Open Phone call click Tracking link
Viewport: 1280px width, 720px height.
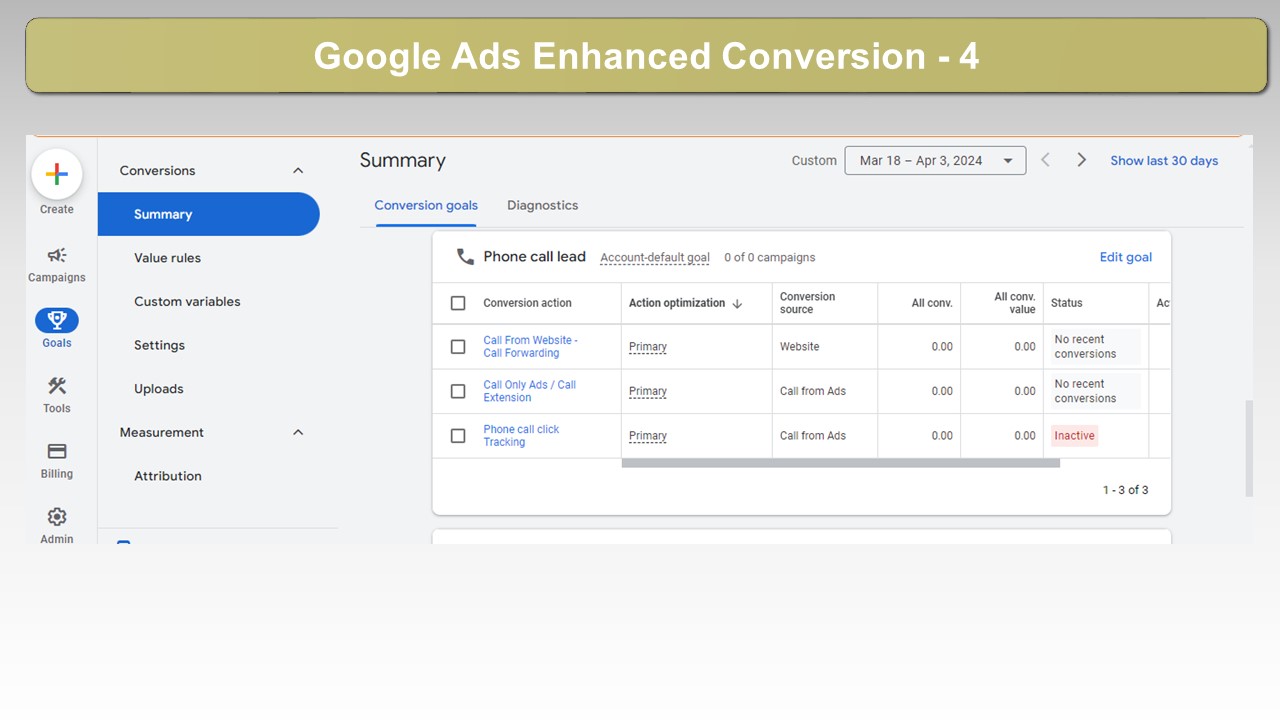521,436
